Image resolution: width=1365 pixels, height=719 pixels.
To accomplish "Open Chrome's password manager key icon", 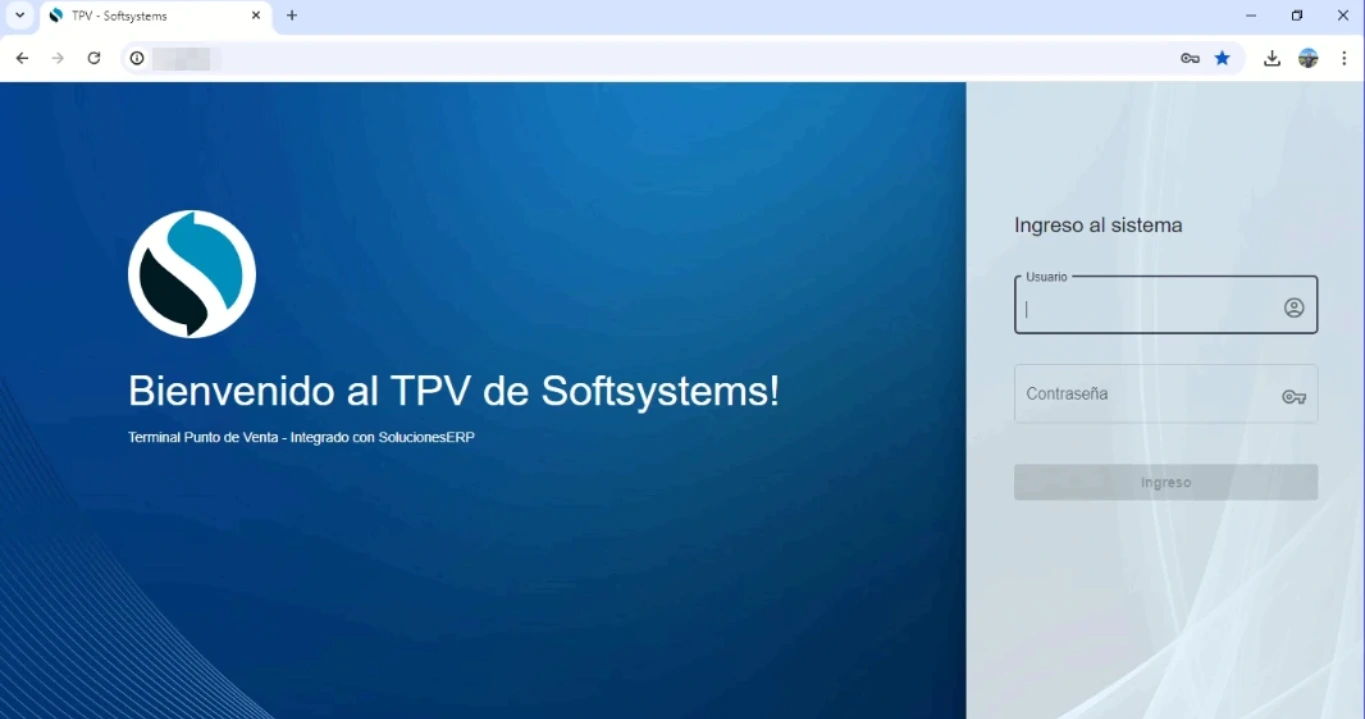I will (x=1189, y=58).
